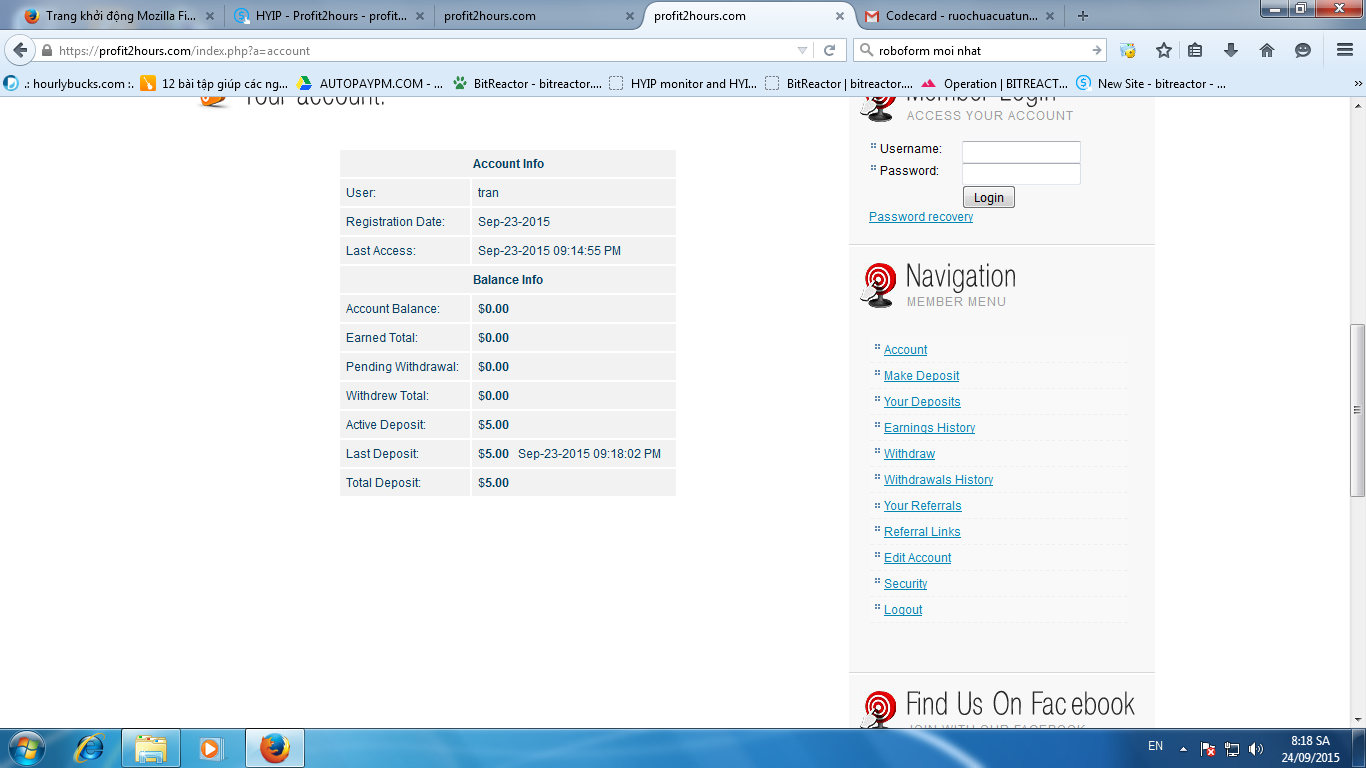Select the Active Deposit '$5.00' value
Viewport: 1366px width, 768px height.
493,425
